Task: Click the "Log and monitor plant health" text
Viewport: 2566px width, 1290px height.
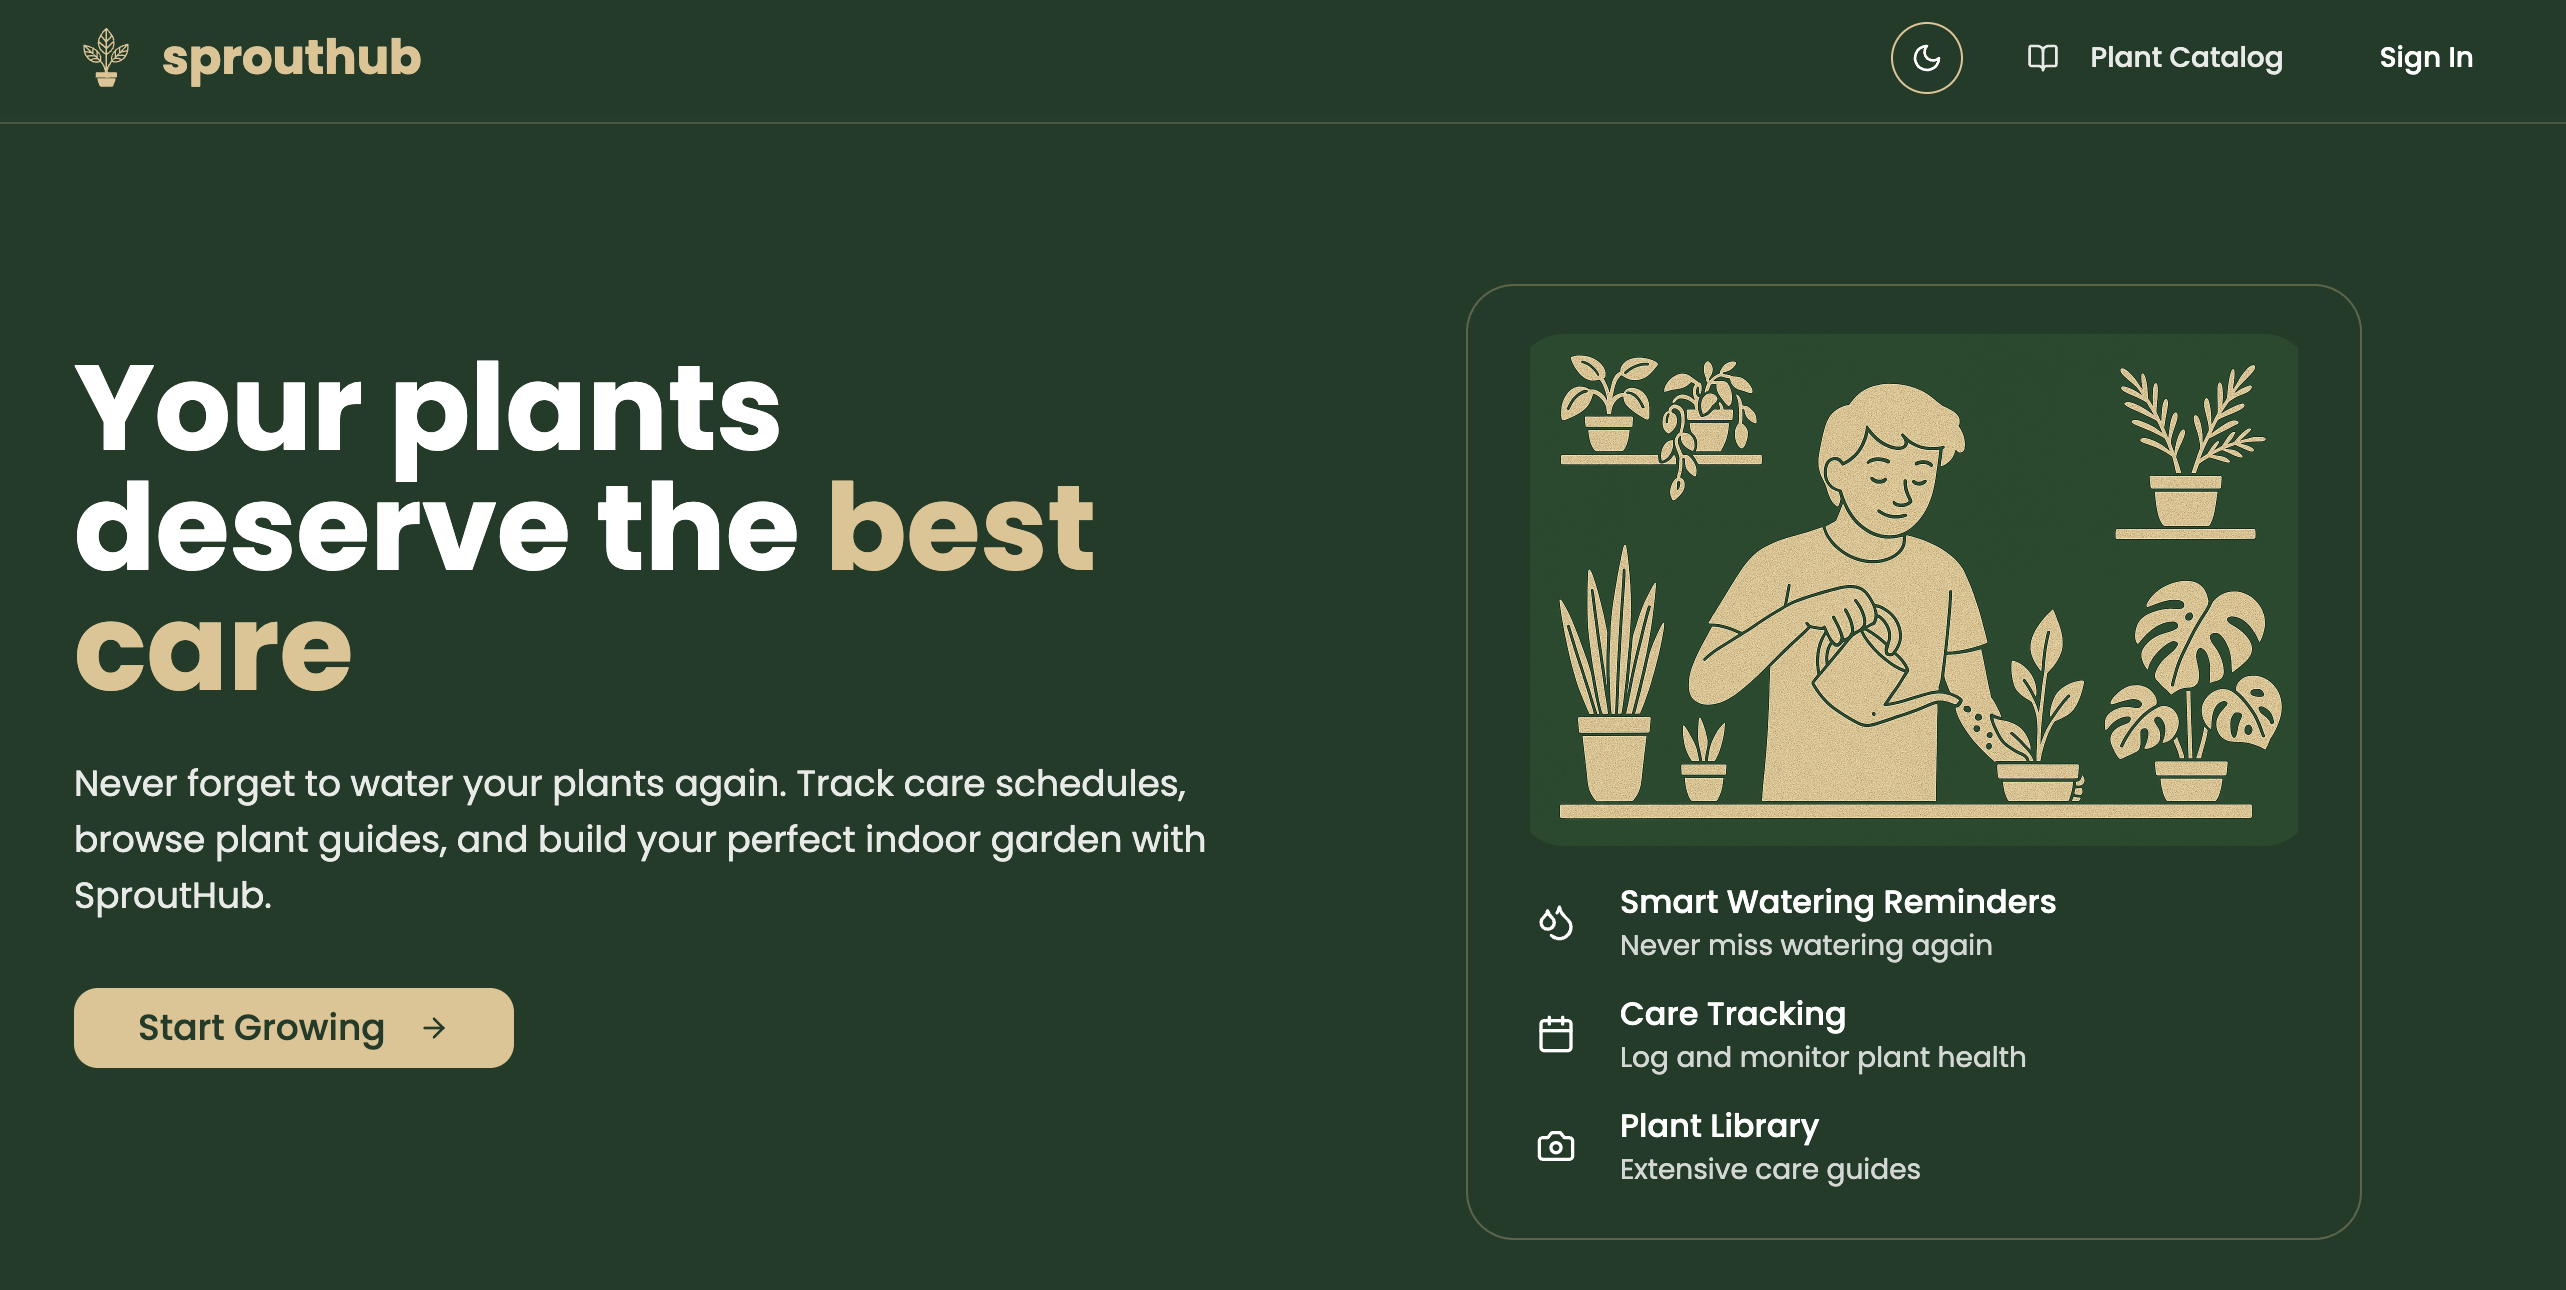Action: coord(1822,1058)
